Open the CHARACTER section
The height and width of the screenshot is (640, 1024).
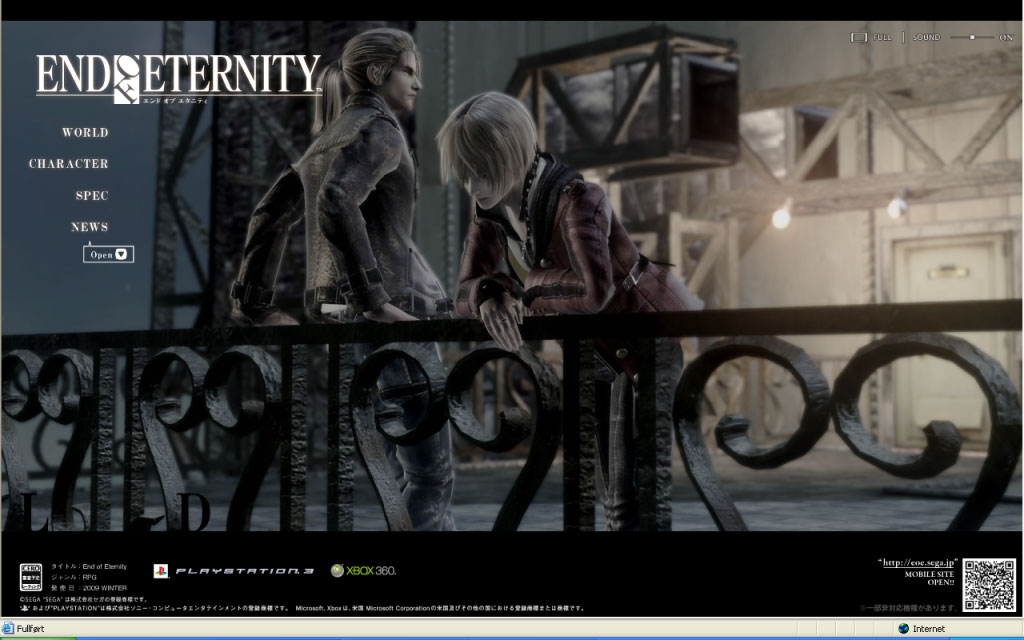(69, 164)
